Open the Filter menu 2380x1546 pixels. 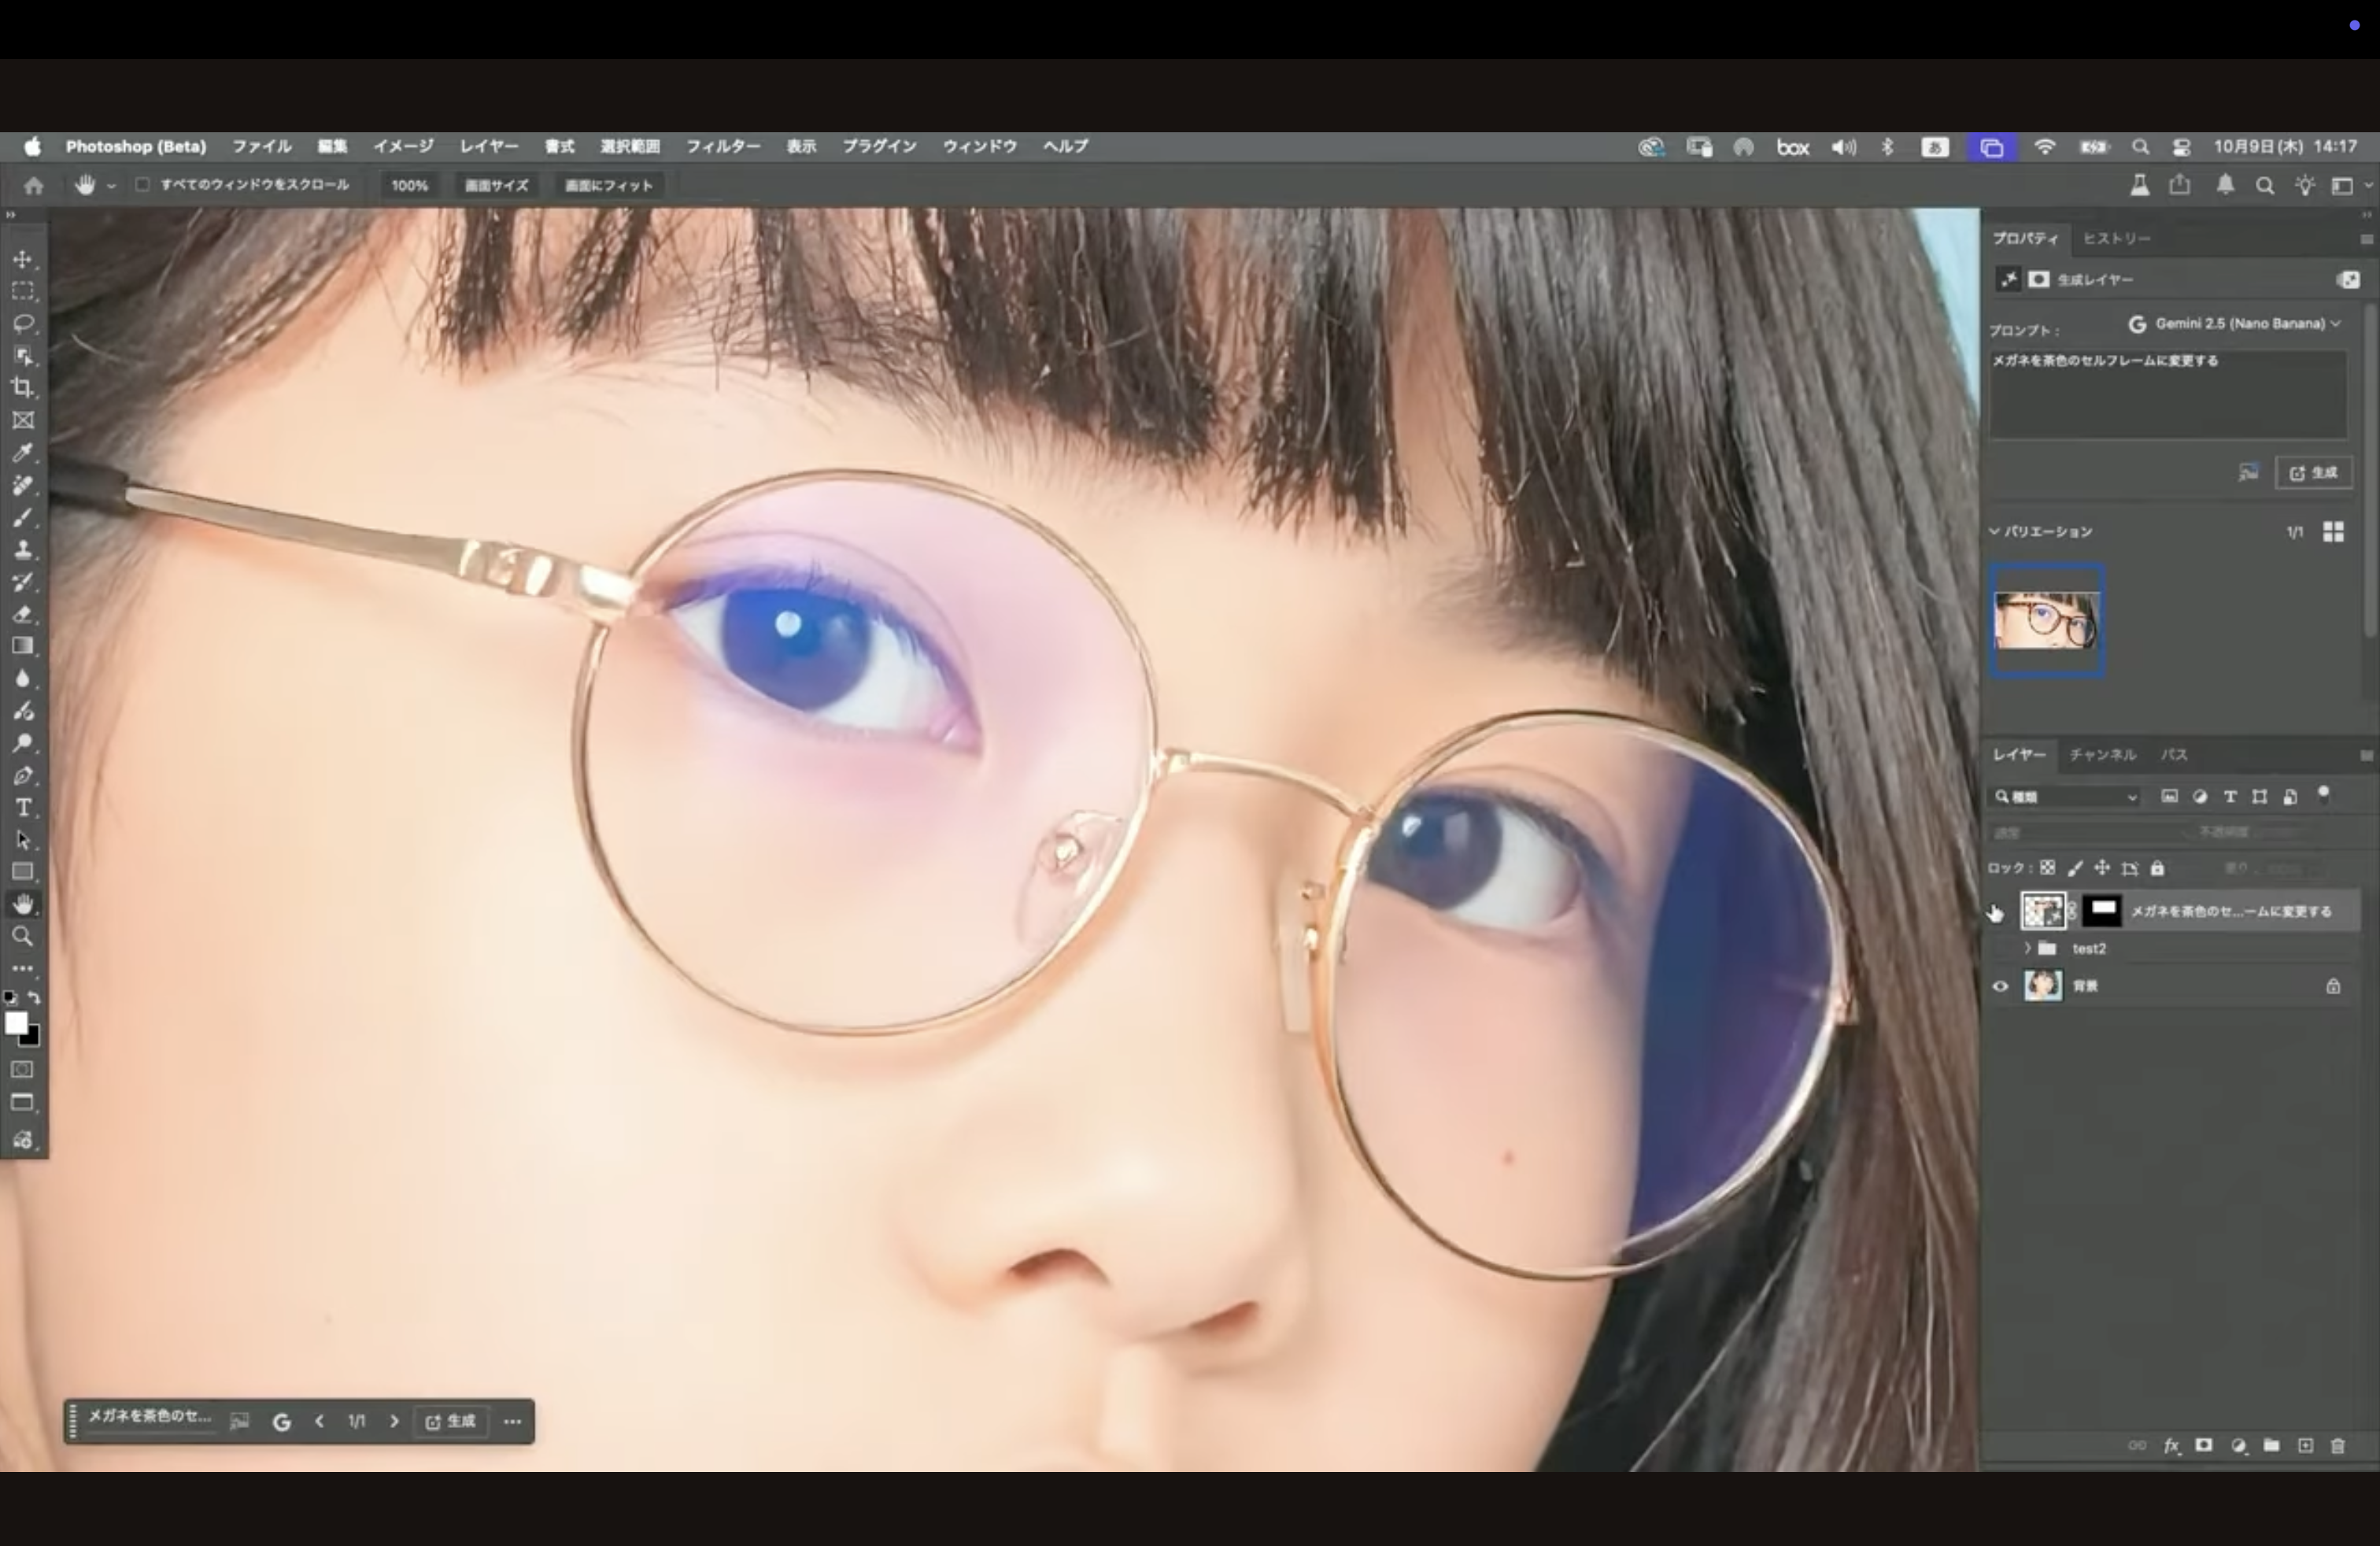tap(722, 146)
